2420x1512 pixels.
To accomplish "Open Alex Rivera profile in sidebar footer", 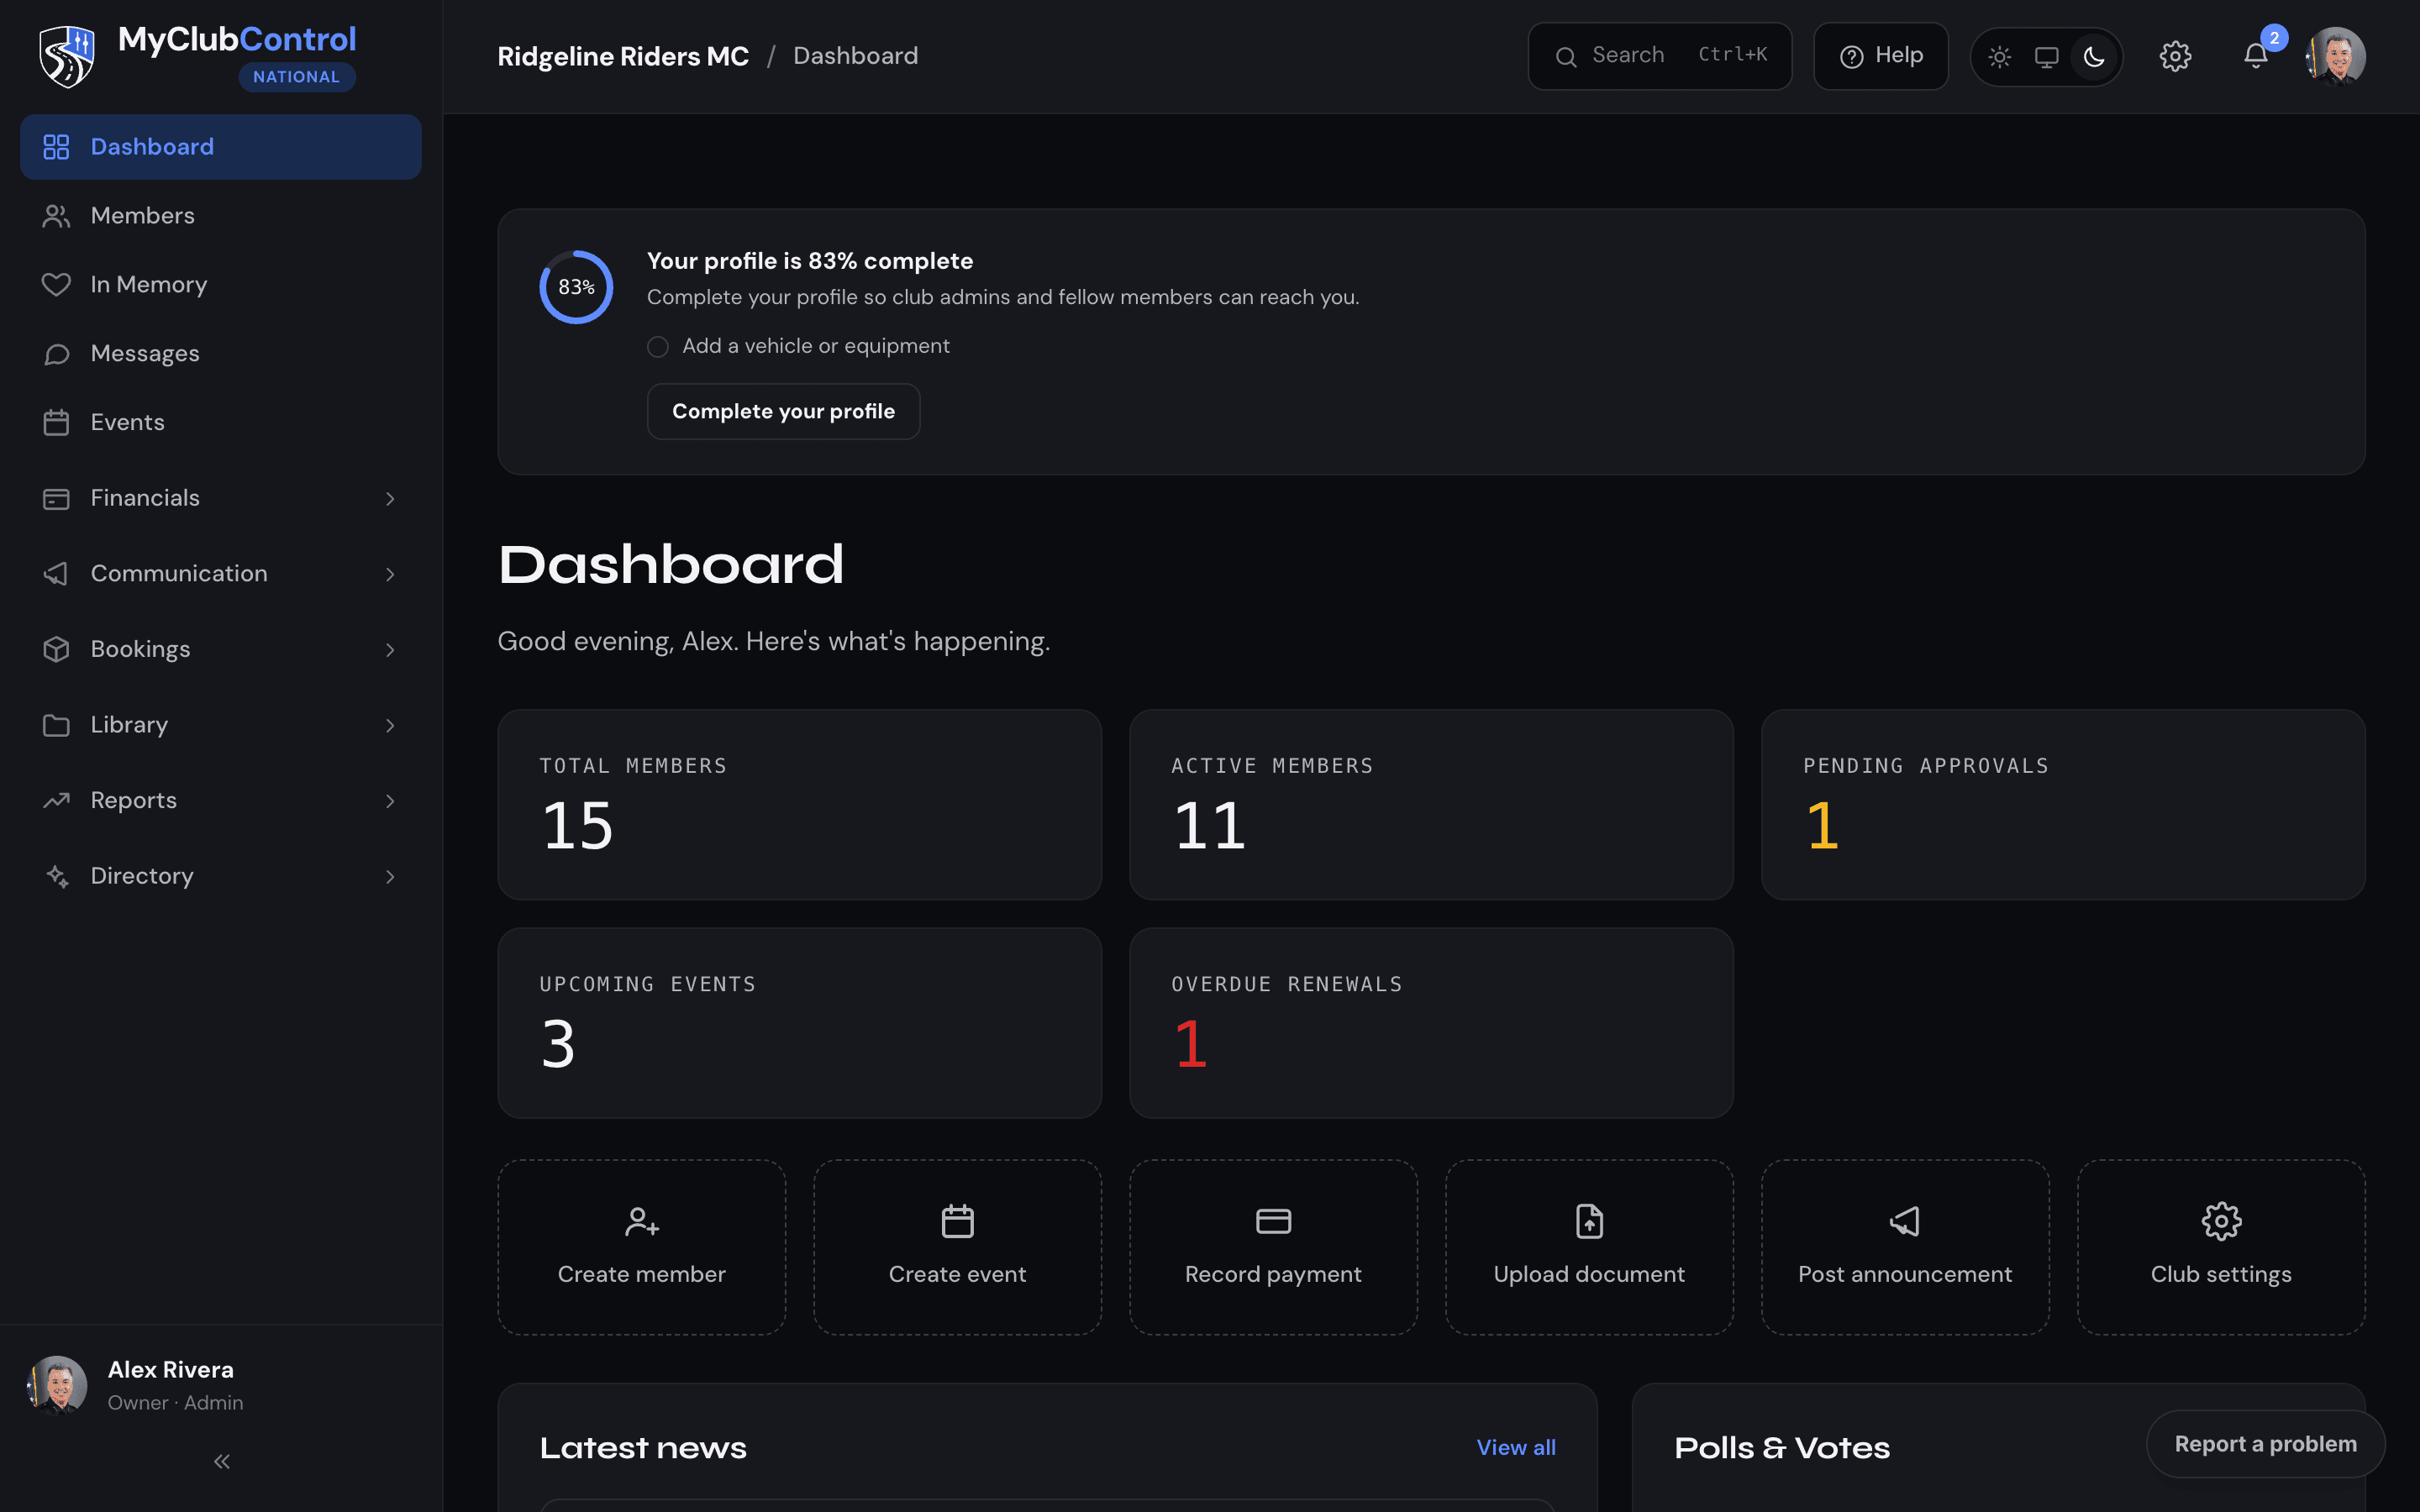I will tap(220, 1385).
